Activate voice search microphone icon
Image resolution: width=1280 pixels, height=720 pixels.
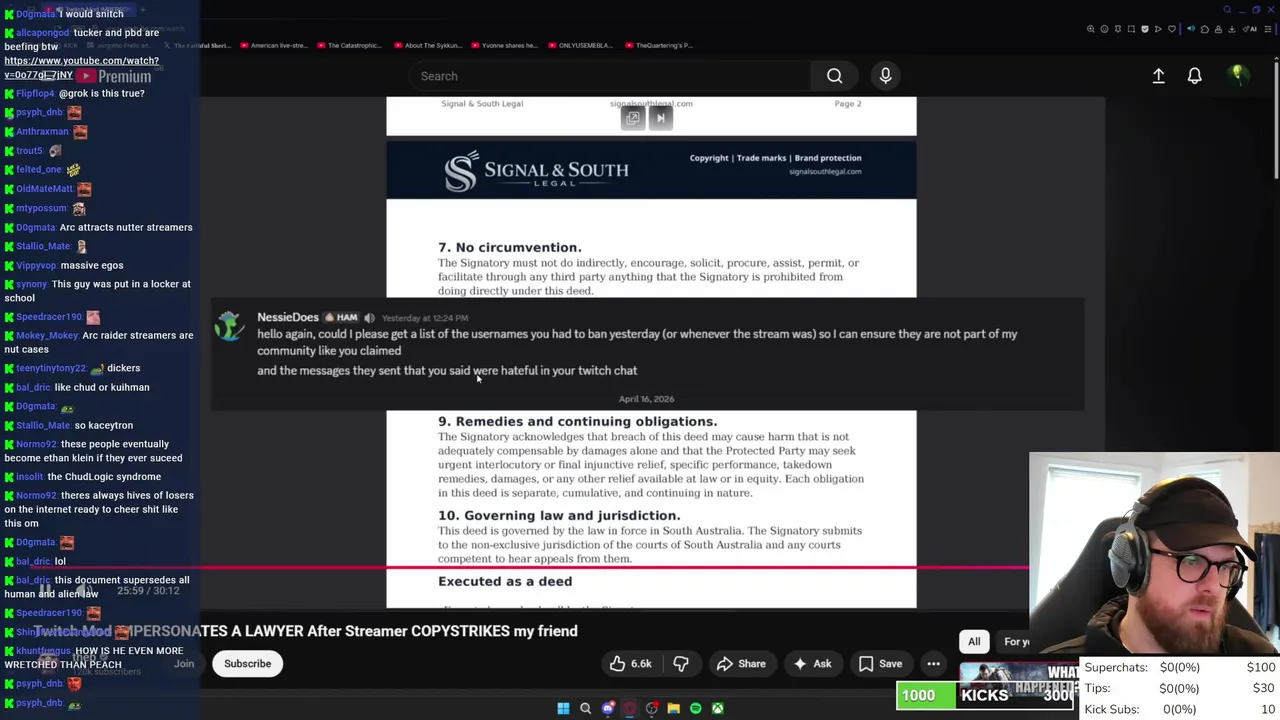click(885, 76)
